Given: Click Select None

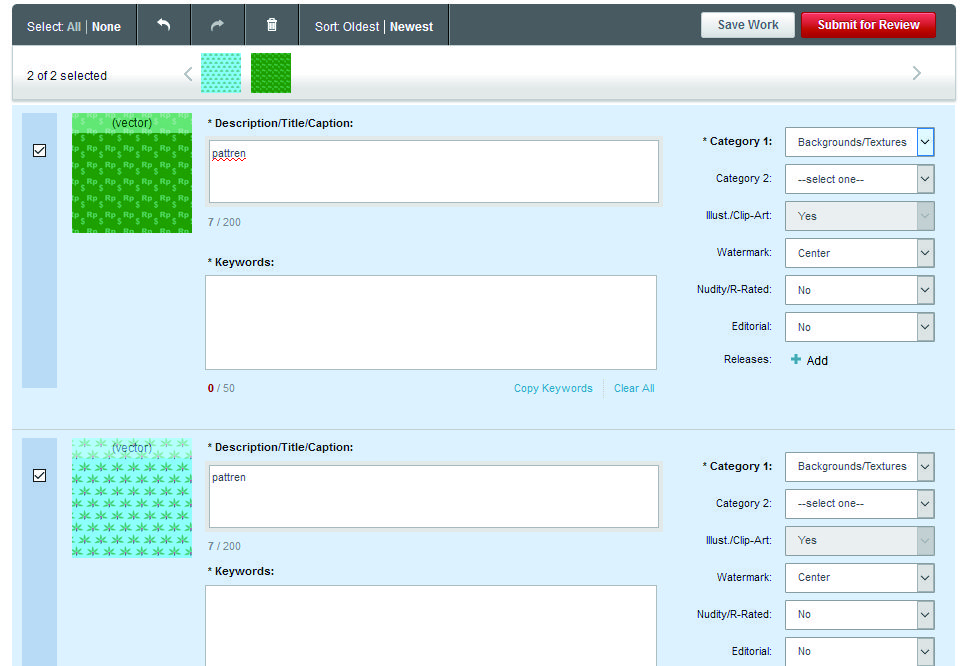Looking at the screenshot, I should 106,27.
